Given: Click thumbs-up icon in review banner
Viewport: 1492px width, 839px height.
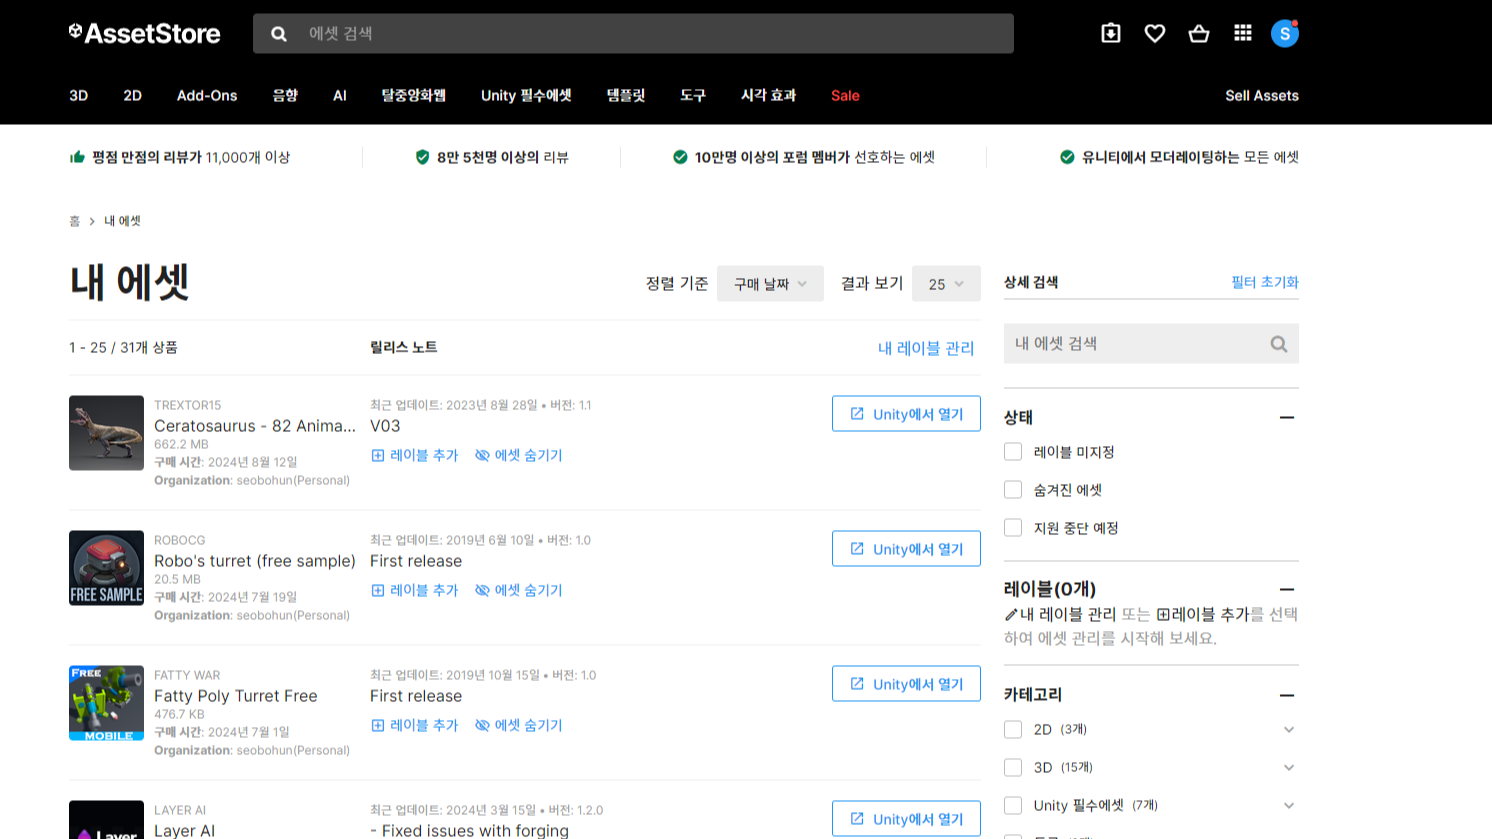Looking at the screenshot, I should pos(77,157).
